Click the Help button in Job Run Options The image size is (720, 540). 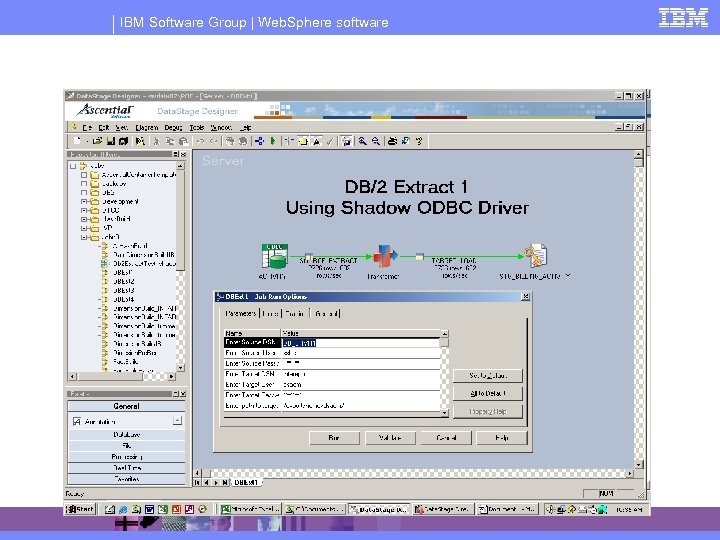coord(502,438)
